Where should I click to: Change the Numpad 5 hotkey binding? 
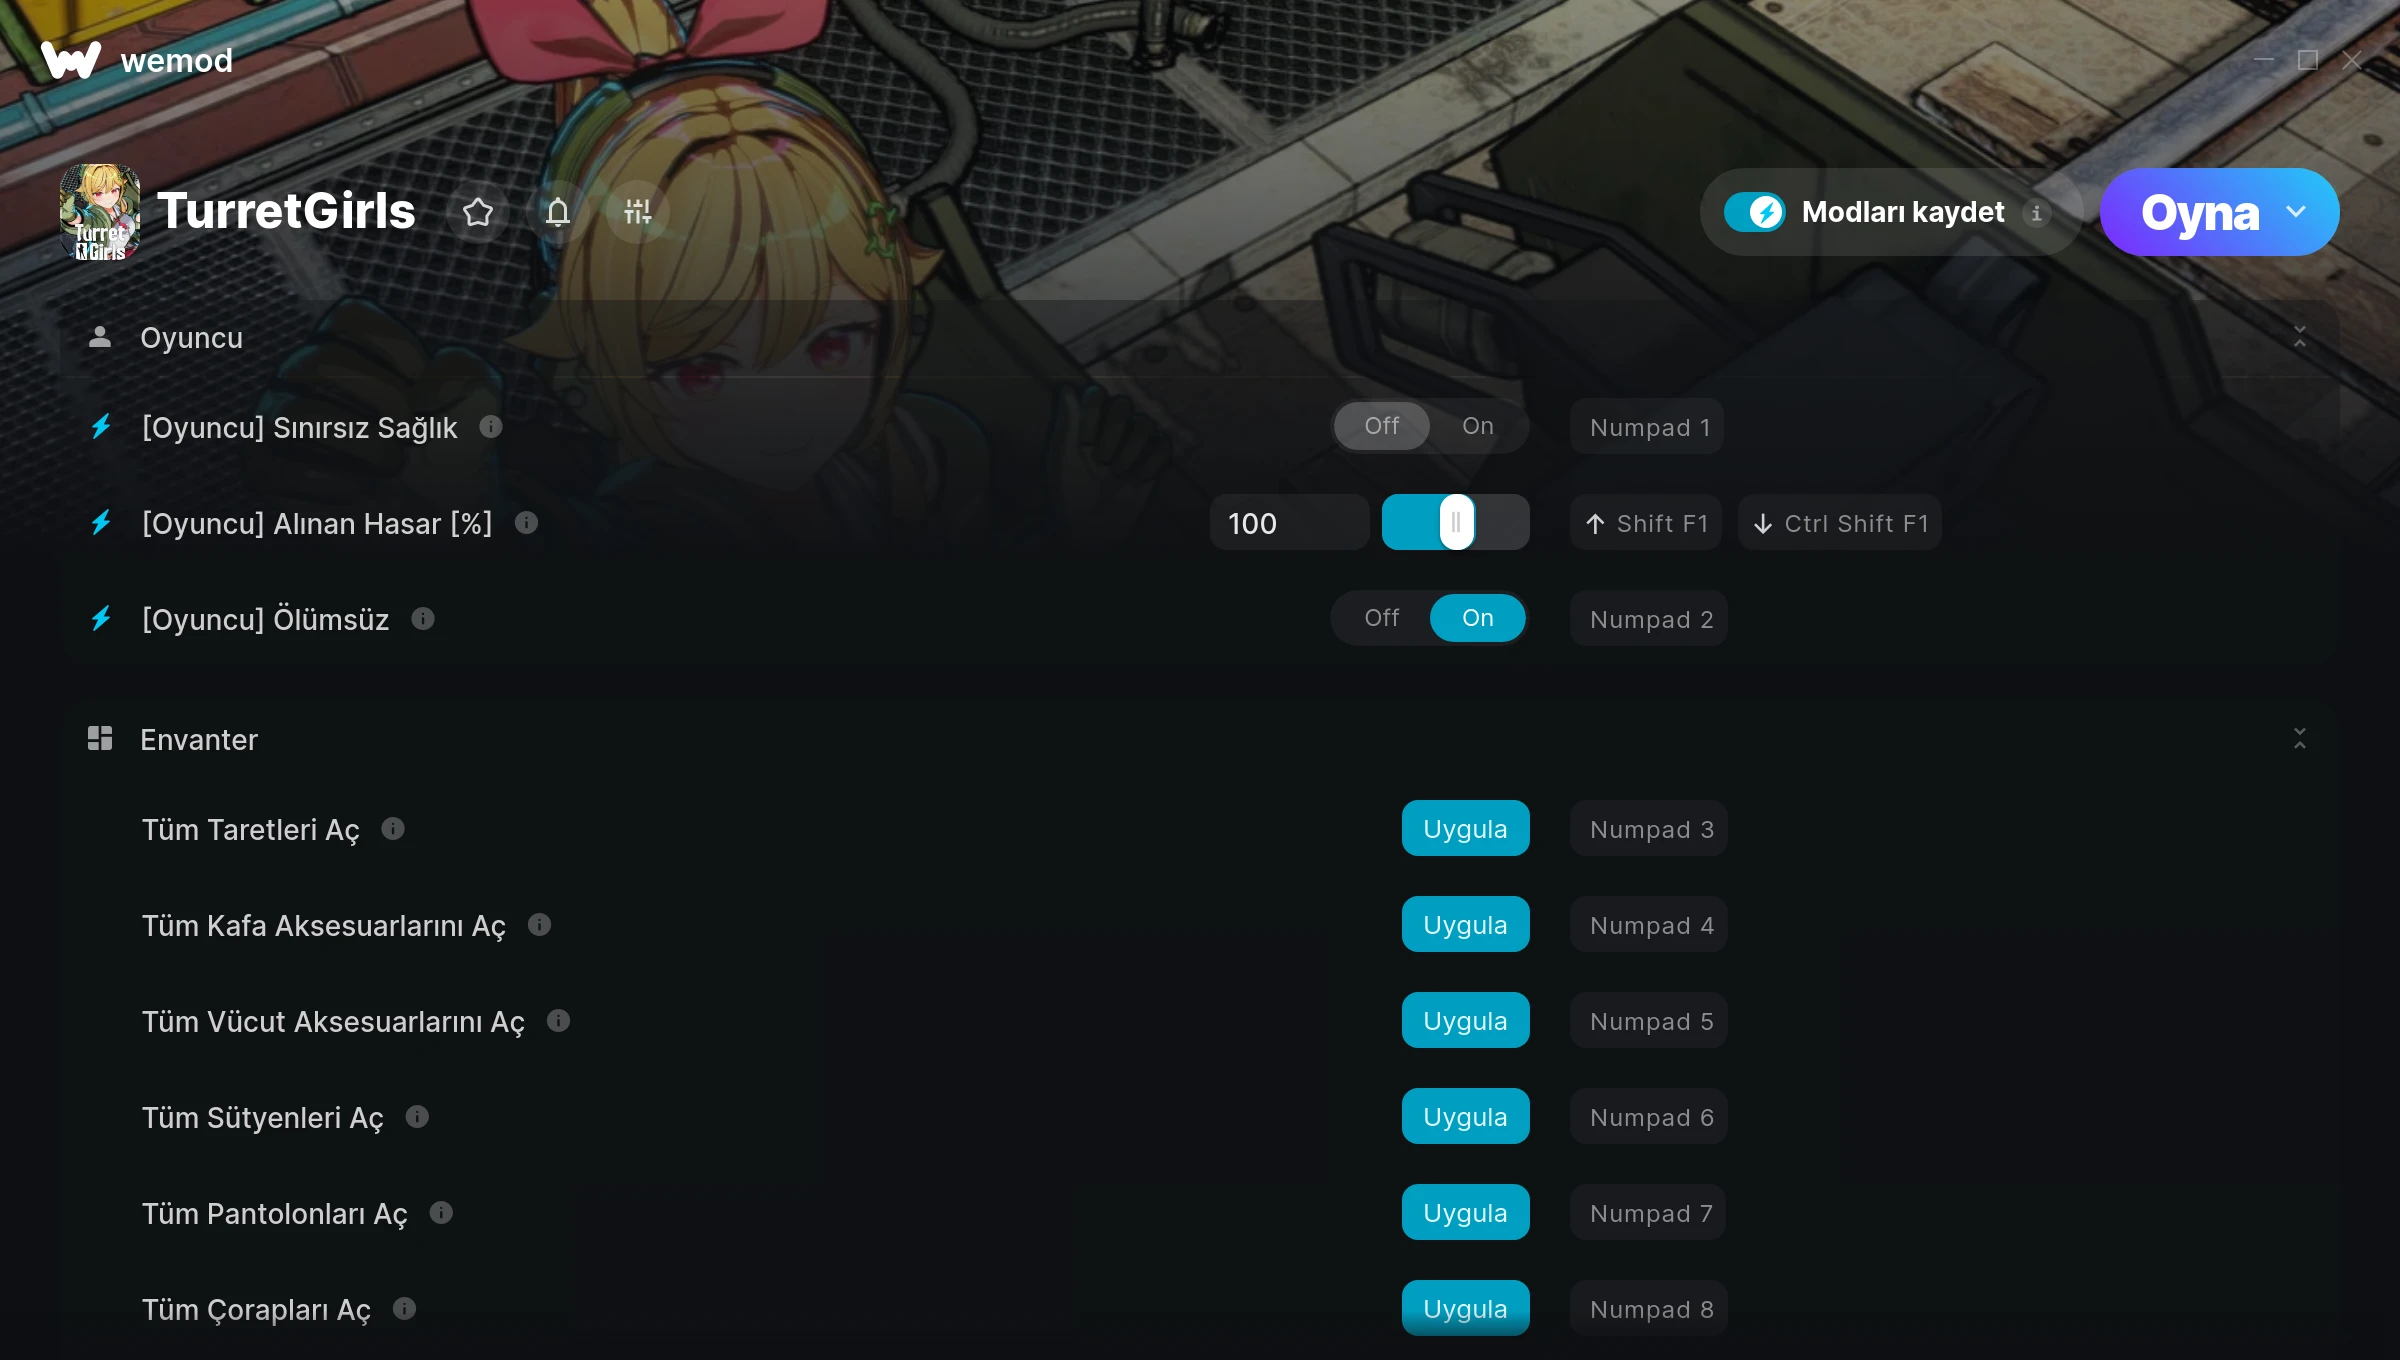(x=1650, y=1021)
